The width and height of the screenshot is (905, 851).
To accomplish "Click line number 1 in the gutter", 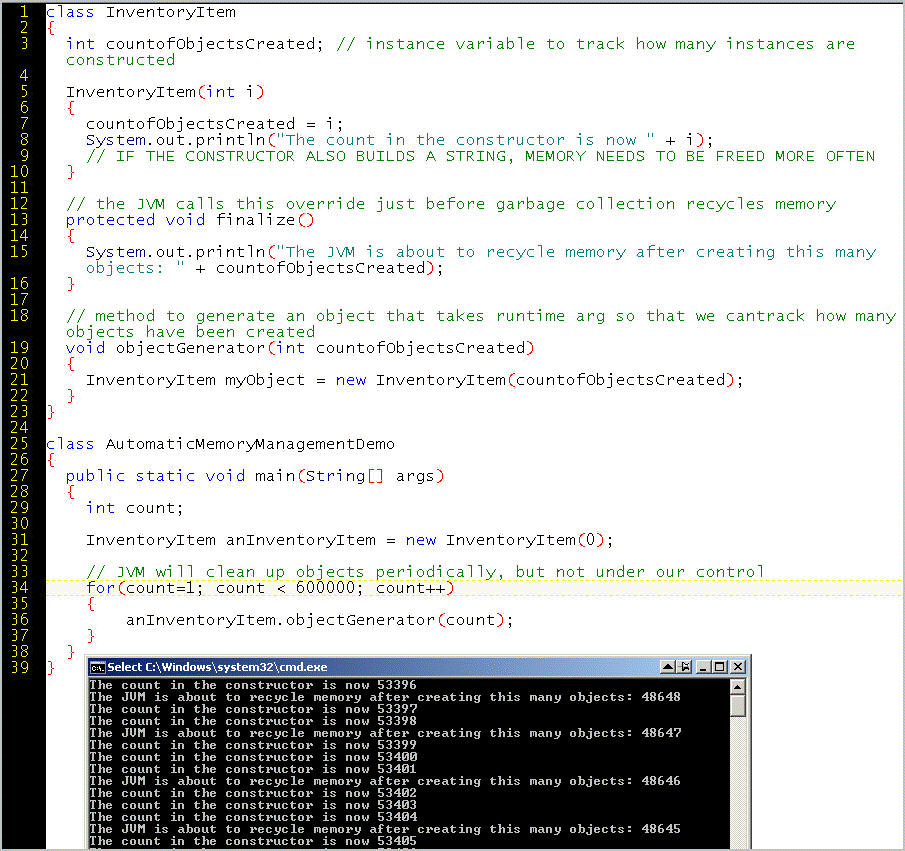I will [x=24, y=11].
